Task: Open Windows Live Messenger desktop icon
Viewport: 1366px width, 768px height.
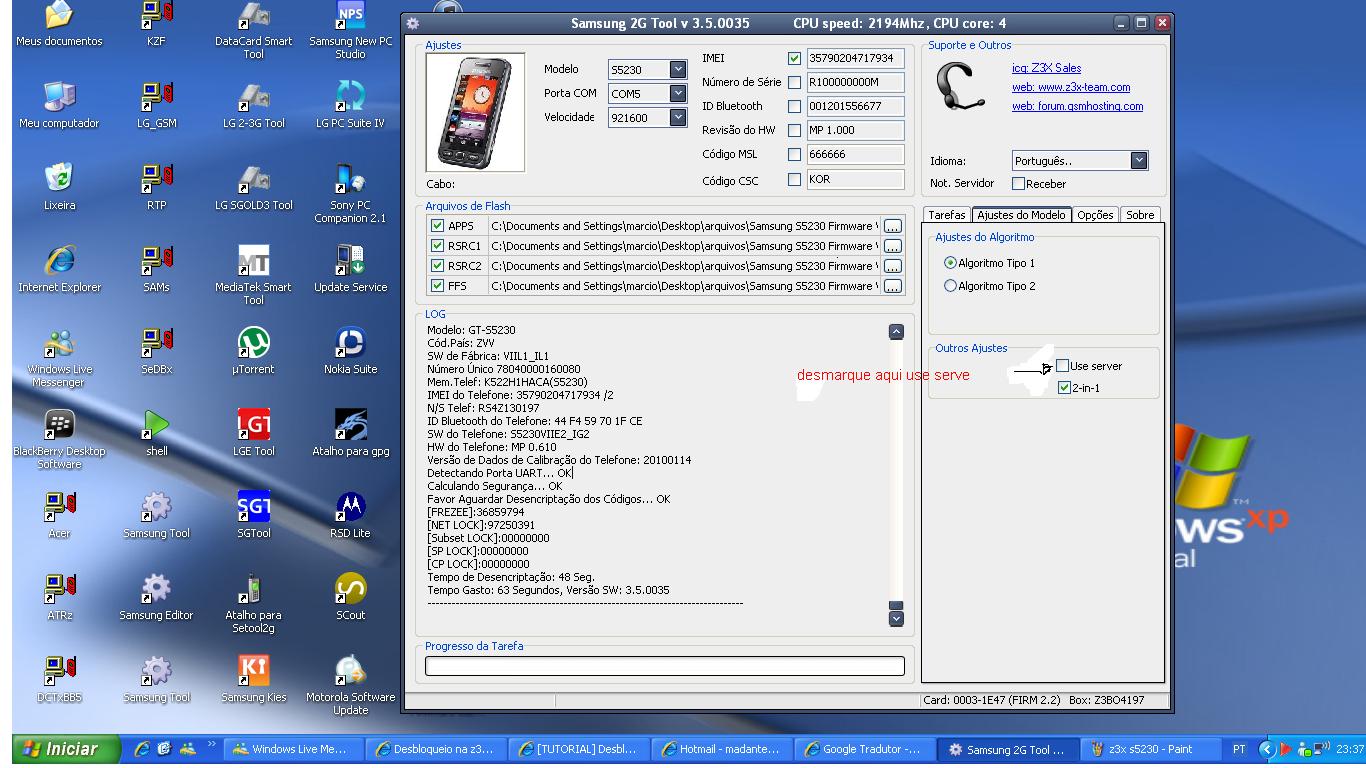Action: coord(59,357)
